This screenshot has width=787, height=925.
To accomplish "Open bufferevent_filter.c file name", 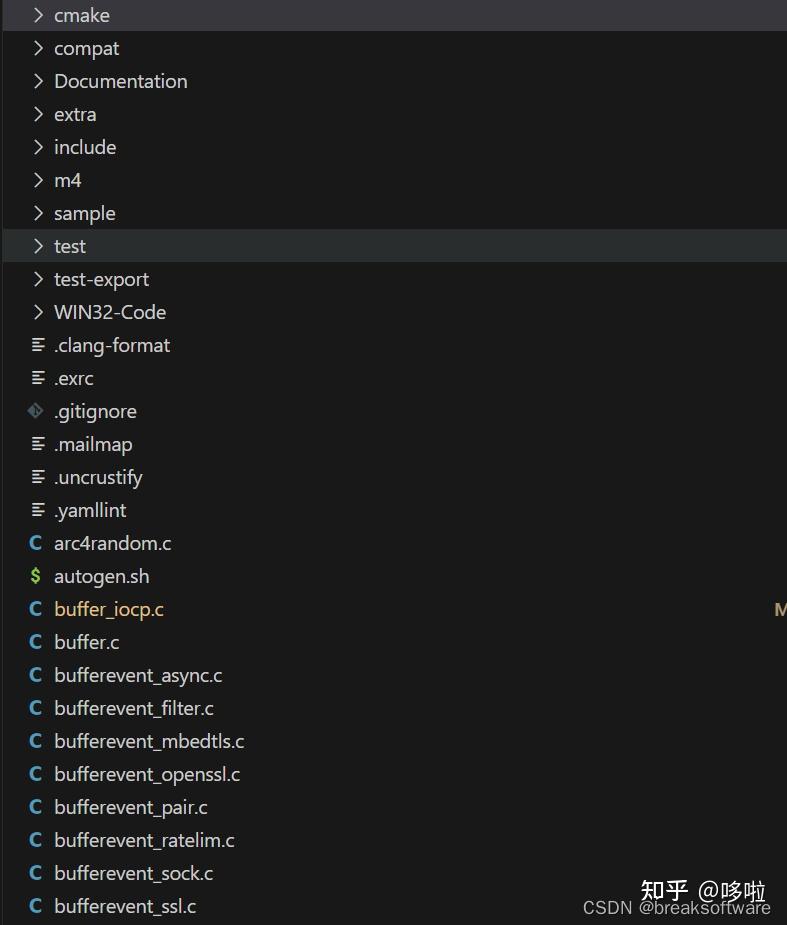I will point(134,708).
